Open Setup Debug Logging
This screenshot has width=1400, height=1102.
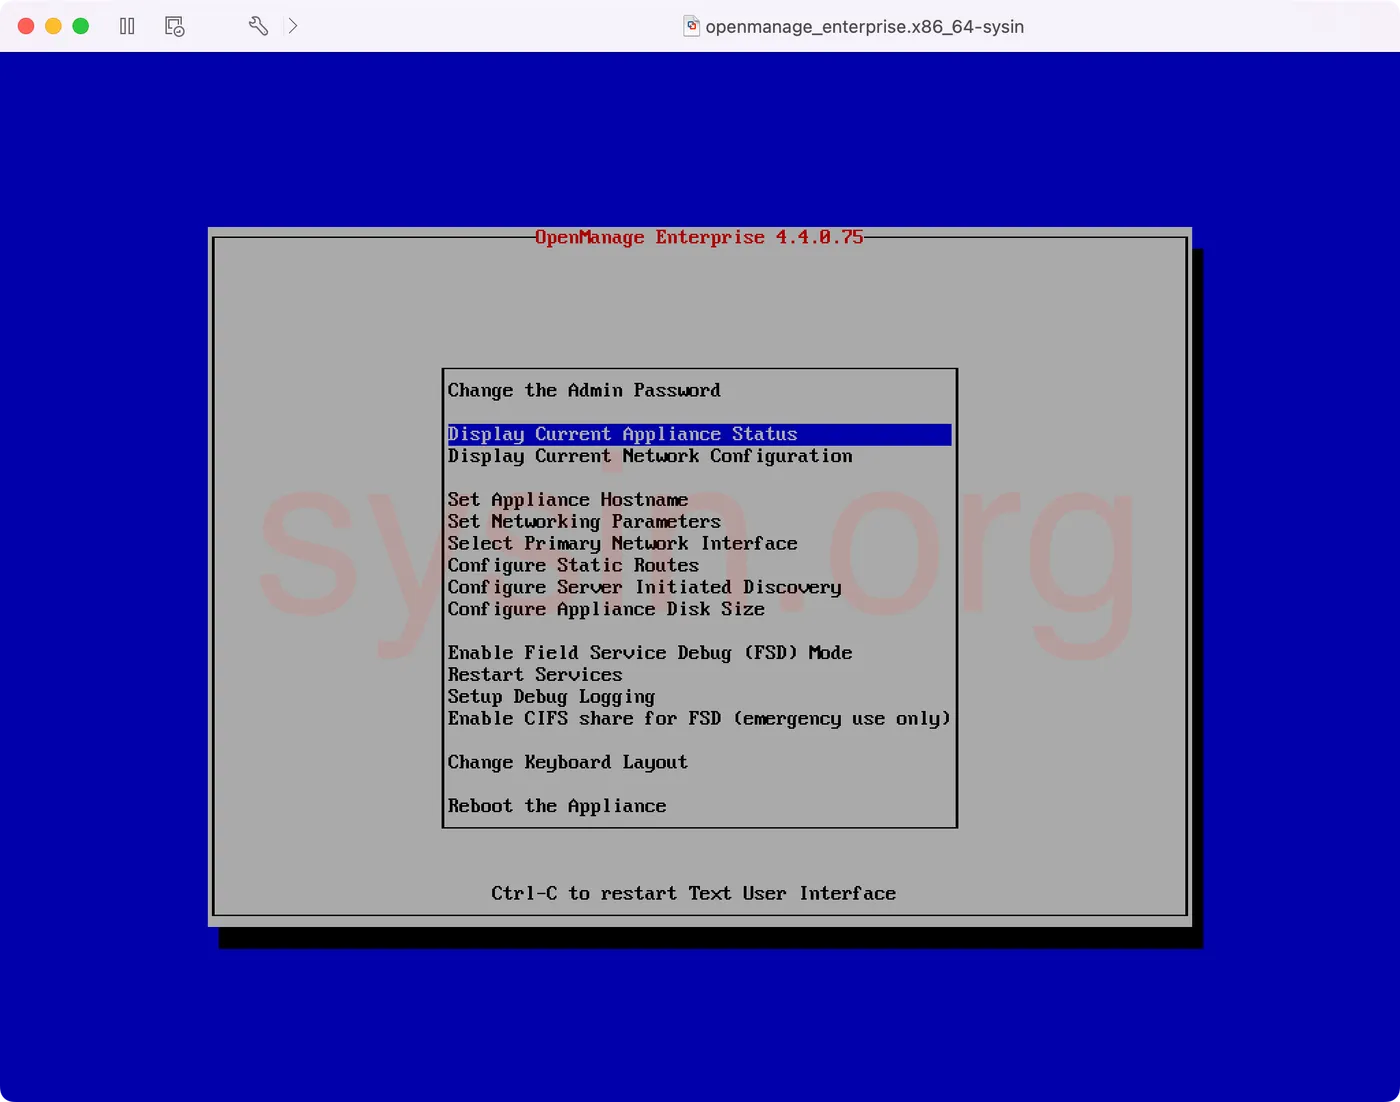[x=551, y=697]
